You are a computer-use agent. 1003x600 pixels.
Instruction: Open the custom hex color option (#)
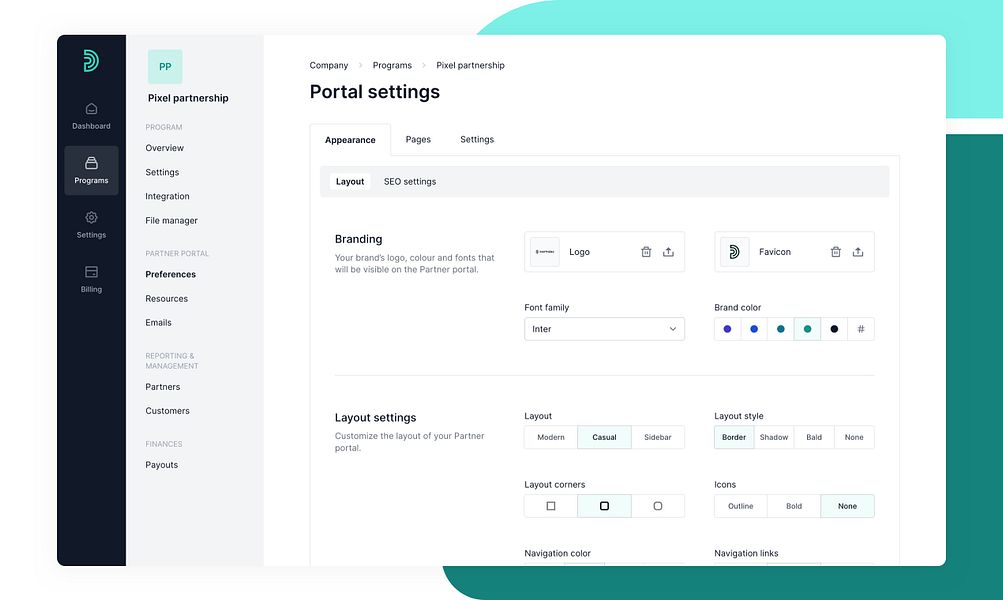(861, 329)
